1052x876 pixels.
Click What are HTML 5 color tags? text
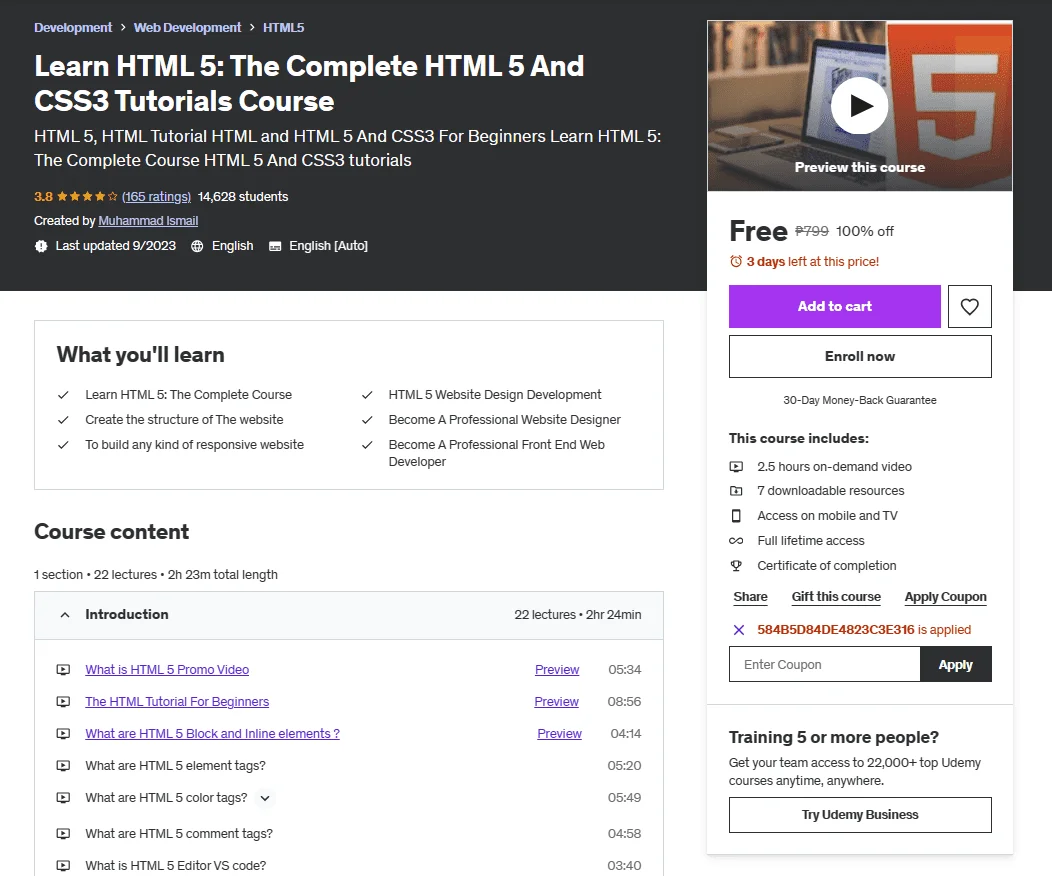coord(166,798)
